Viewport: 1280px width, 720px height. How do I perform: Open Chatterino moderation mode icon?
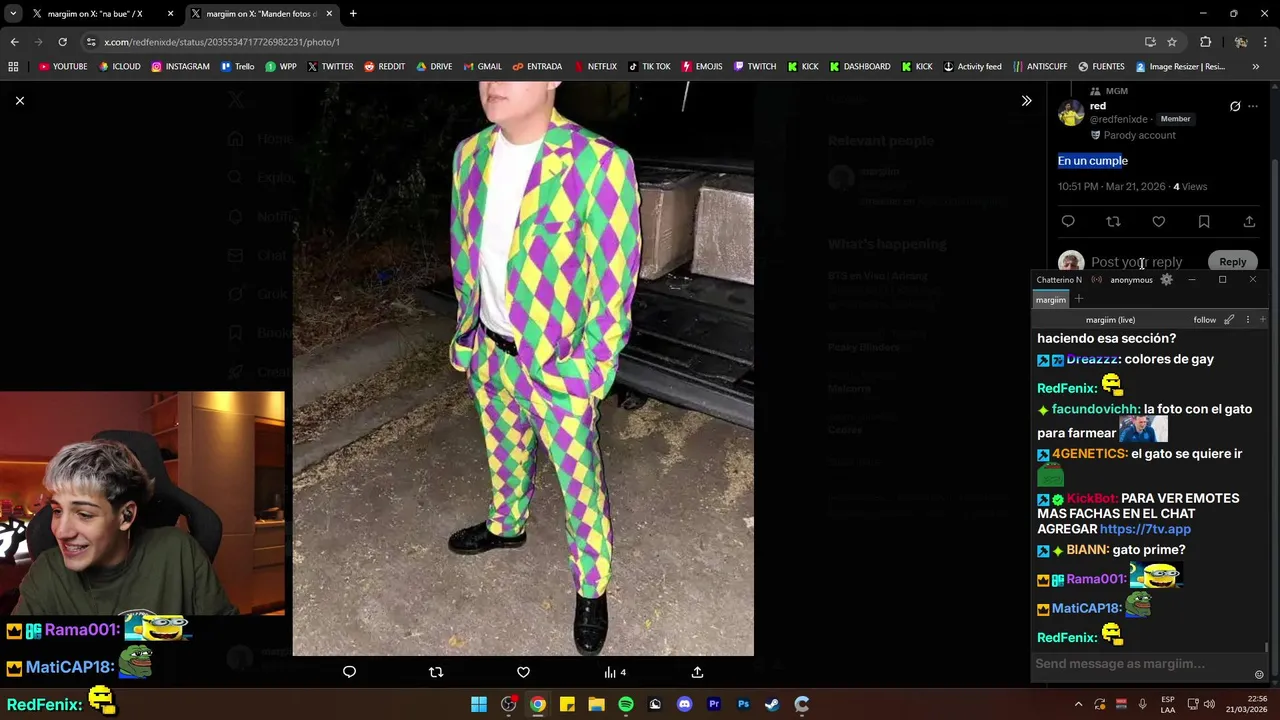pos(1231,320)
